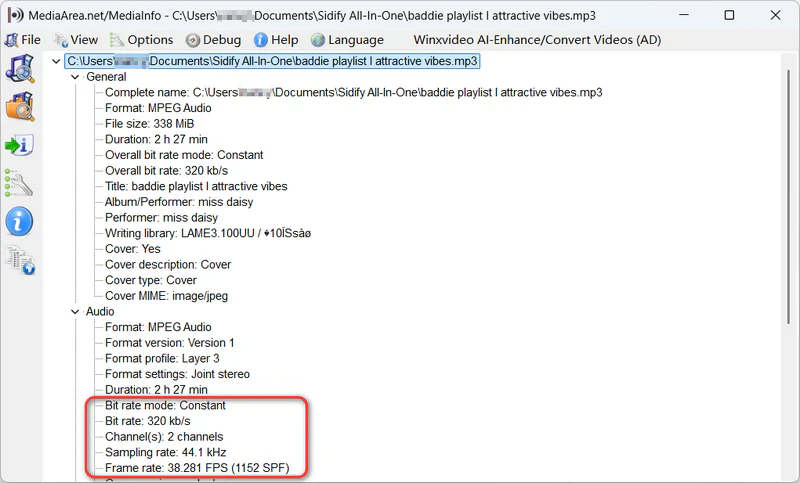This screenshot has height=483, width=800.
Task: Select Sampling rate: 44.1 kHz row
Action: [x=165, y=452]
